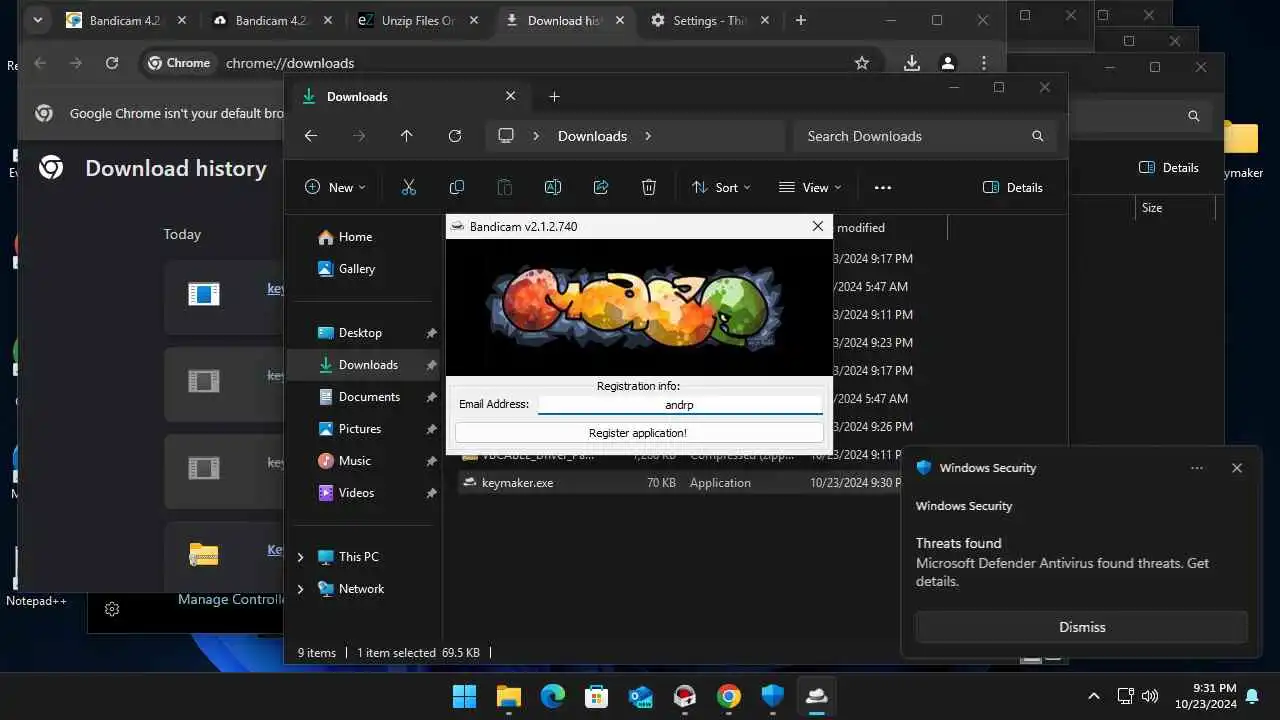The width and height of the screenshot is (1280, 720).
Task: Click the Share icon in Explorer toolbar
Action: click(x=601, y=187)
